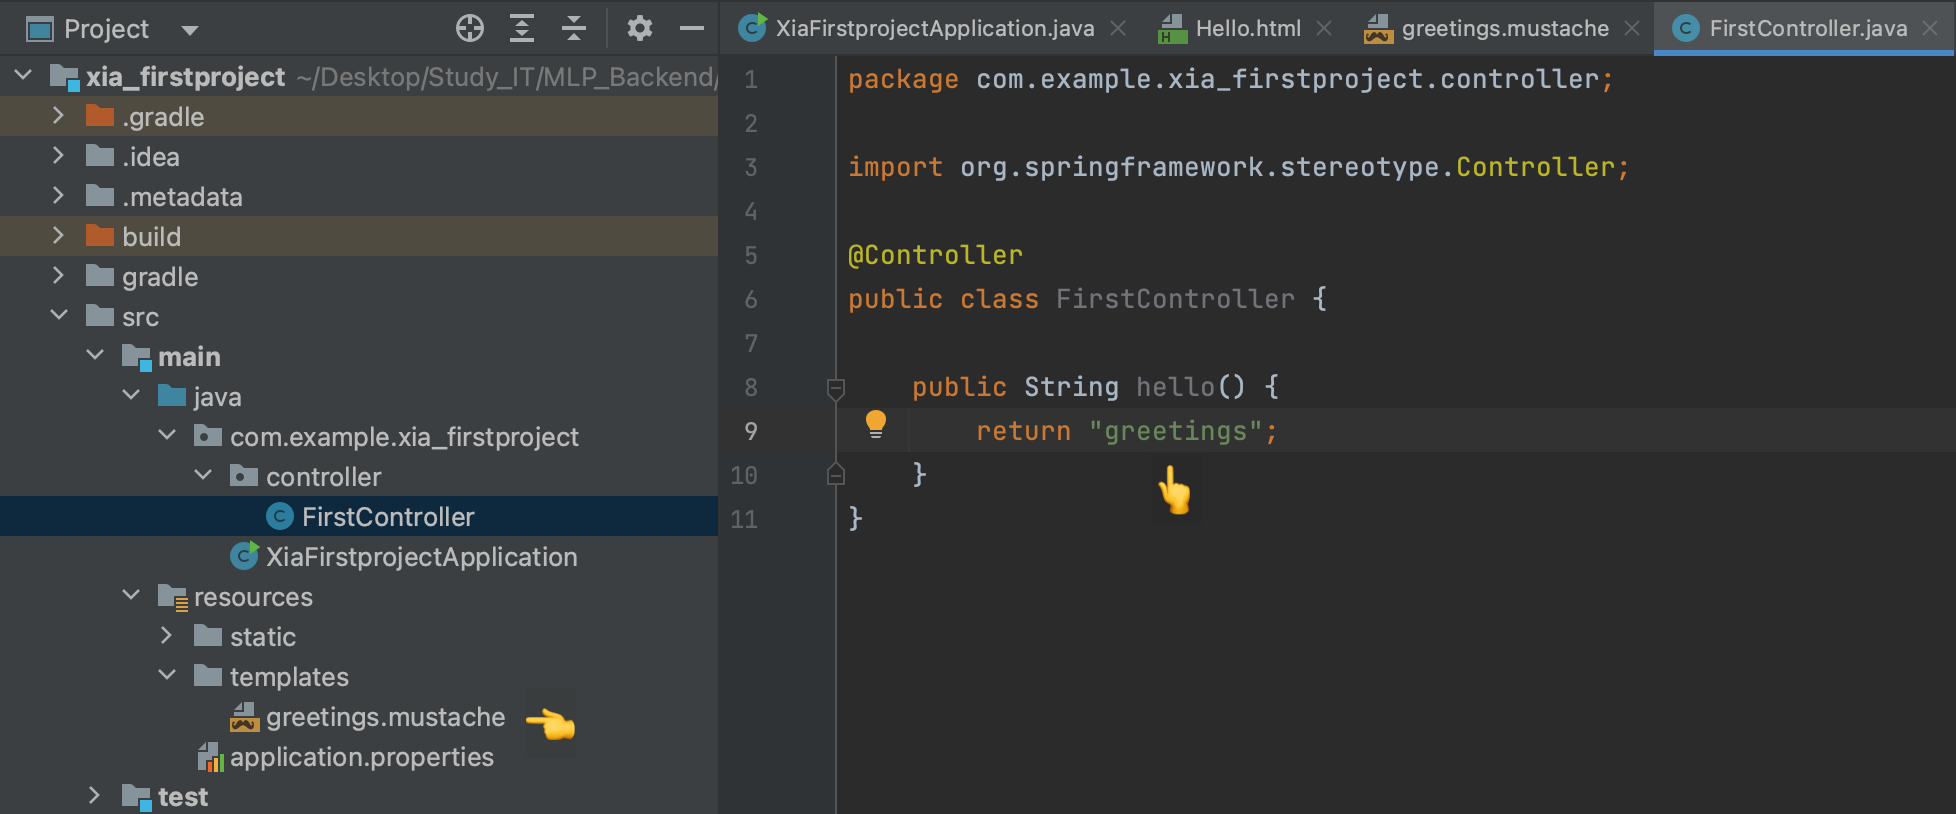This screenshot has width=1956, height=814.
Task: Click fold end marker at line 10
Action: tap(836, 474)
